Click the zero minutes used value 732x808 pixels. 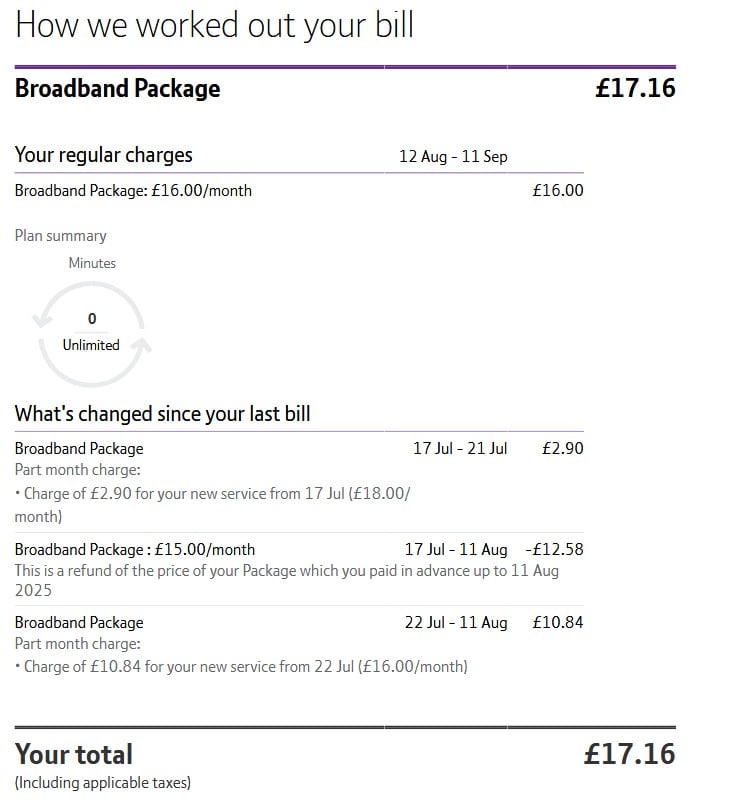[x=92, y=318]
